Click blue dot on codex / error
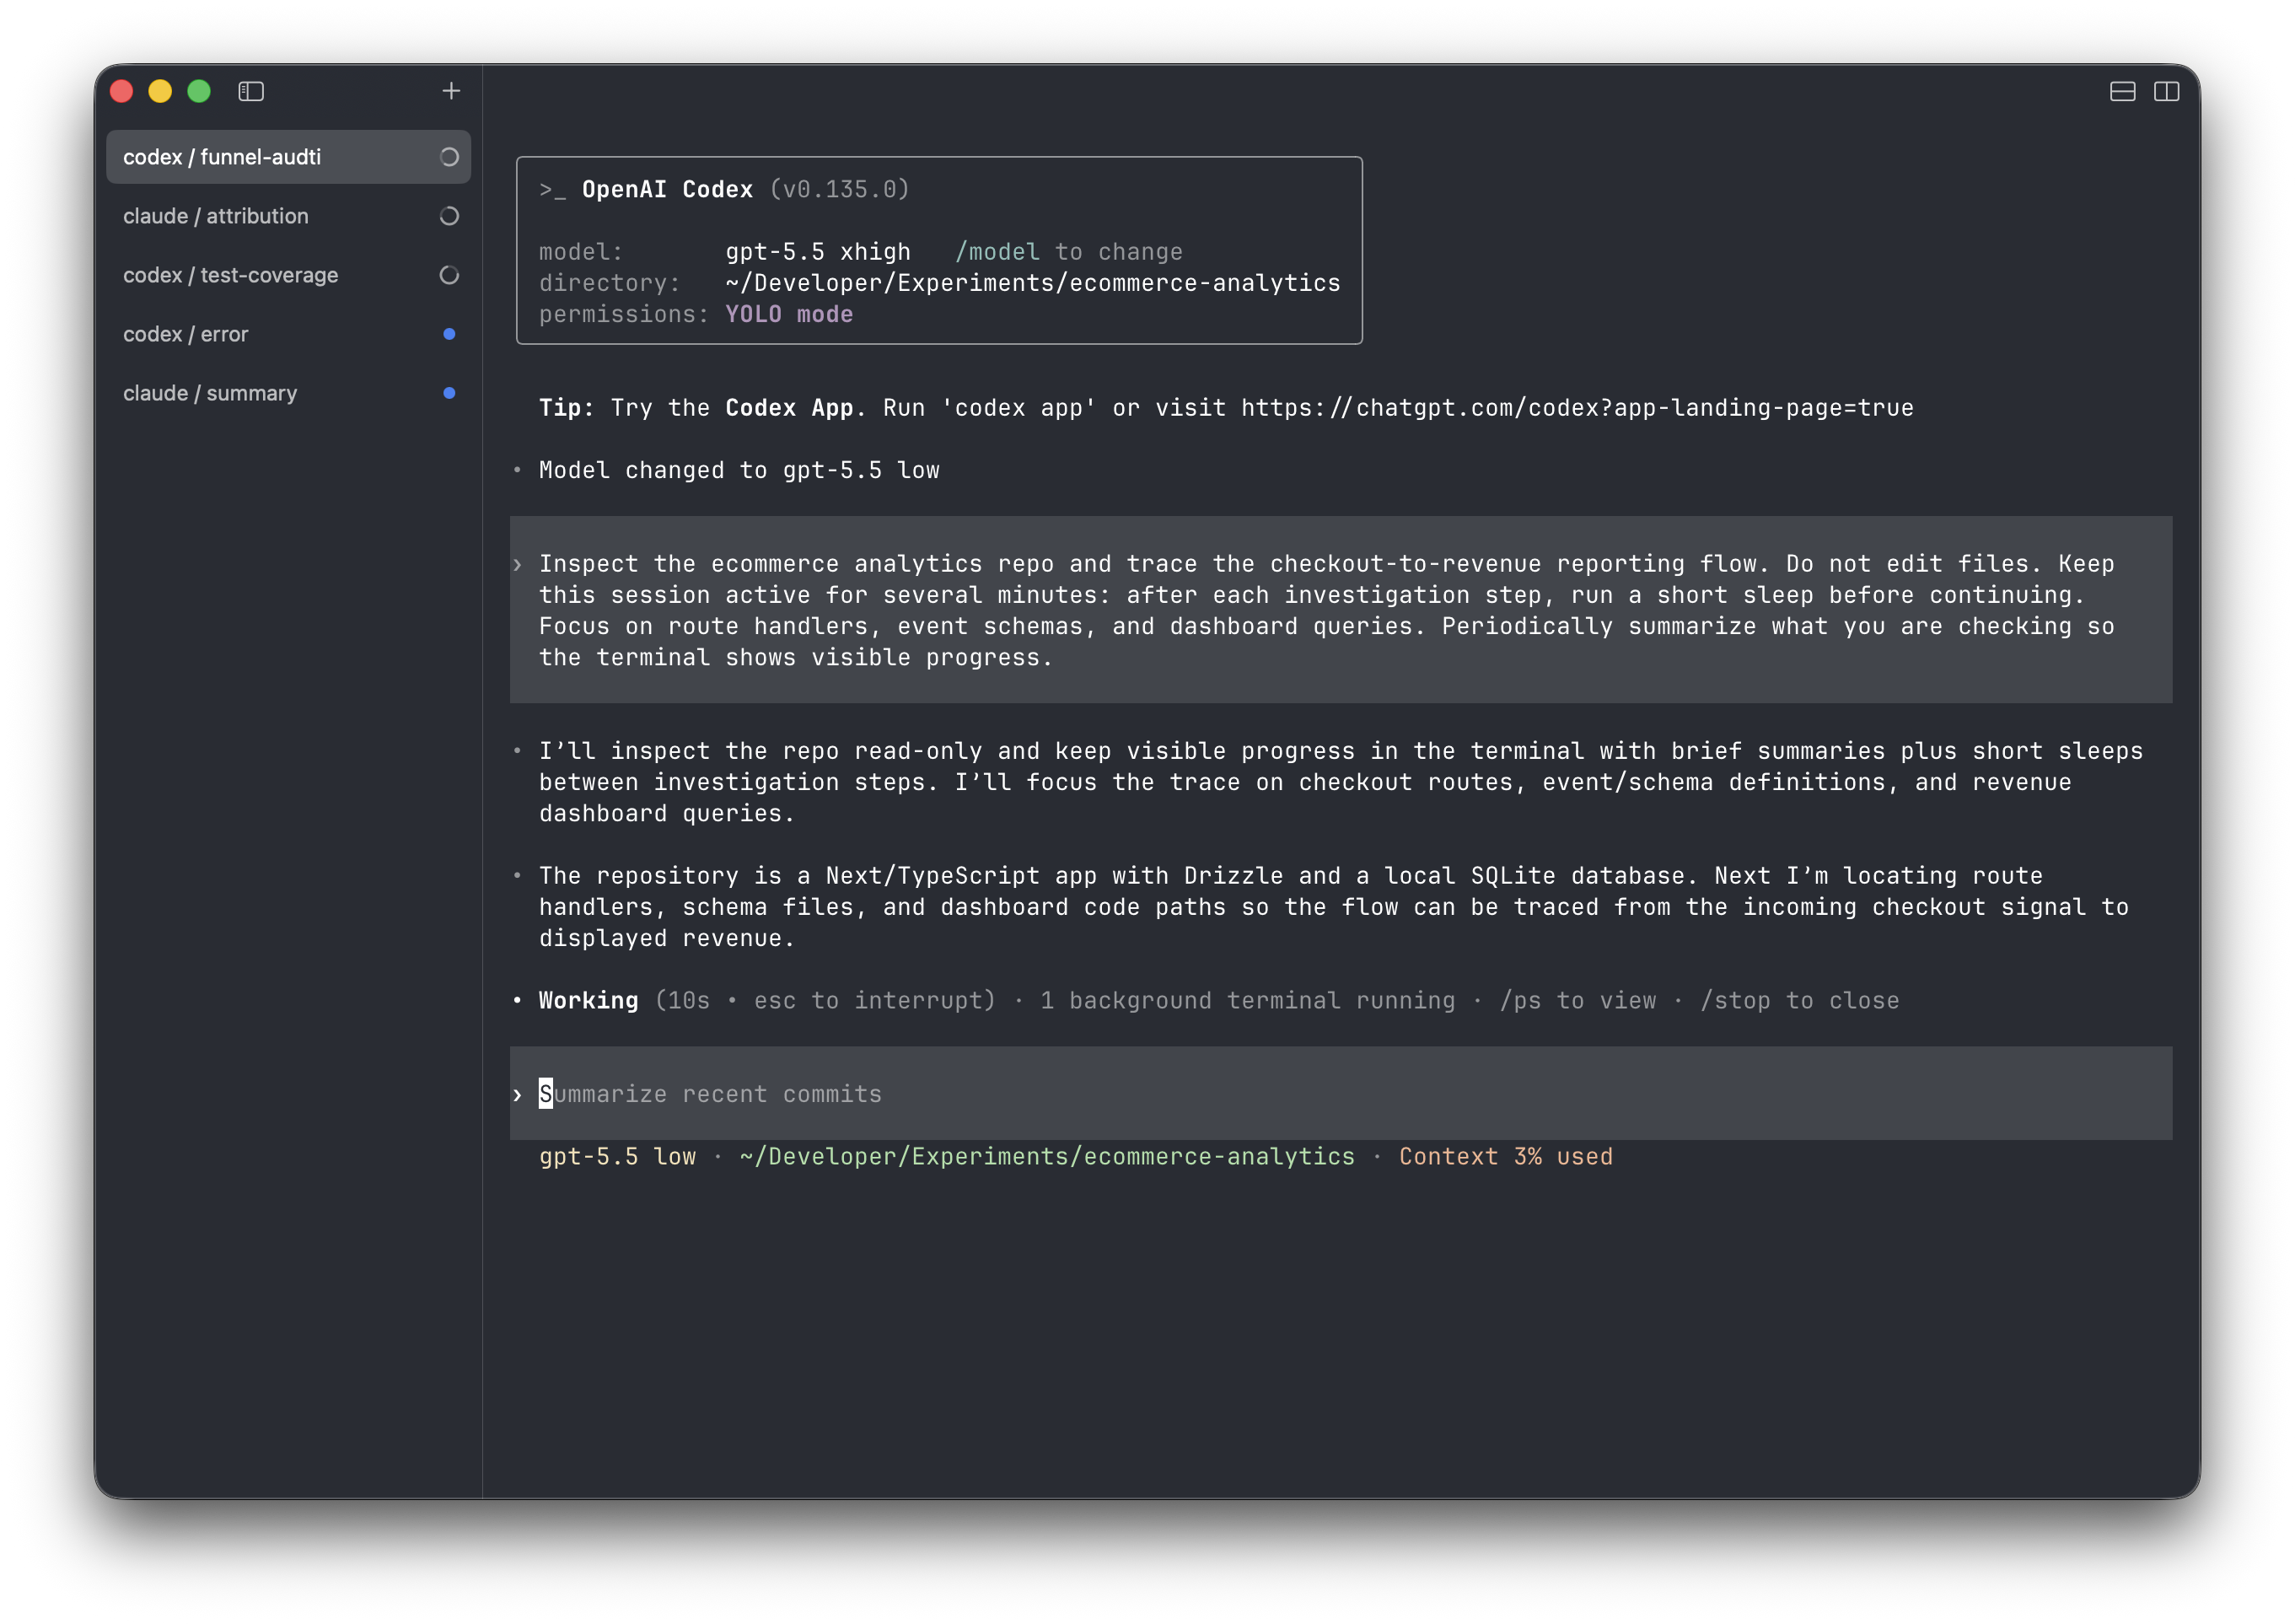The image size is (2295, 1624). [449, 334]
